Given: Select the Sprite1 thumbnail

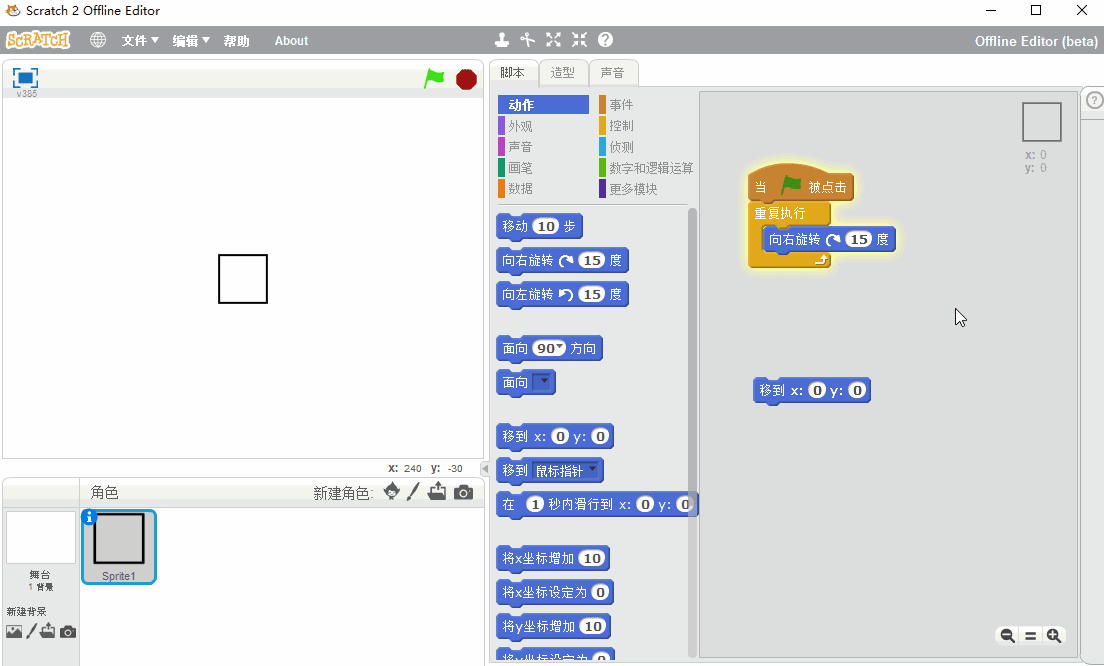Looking at the screenshot, I should [118, 546].
